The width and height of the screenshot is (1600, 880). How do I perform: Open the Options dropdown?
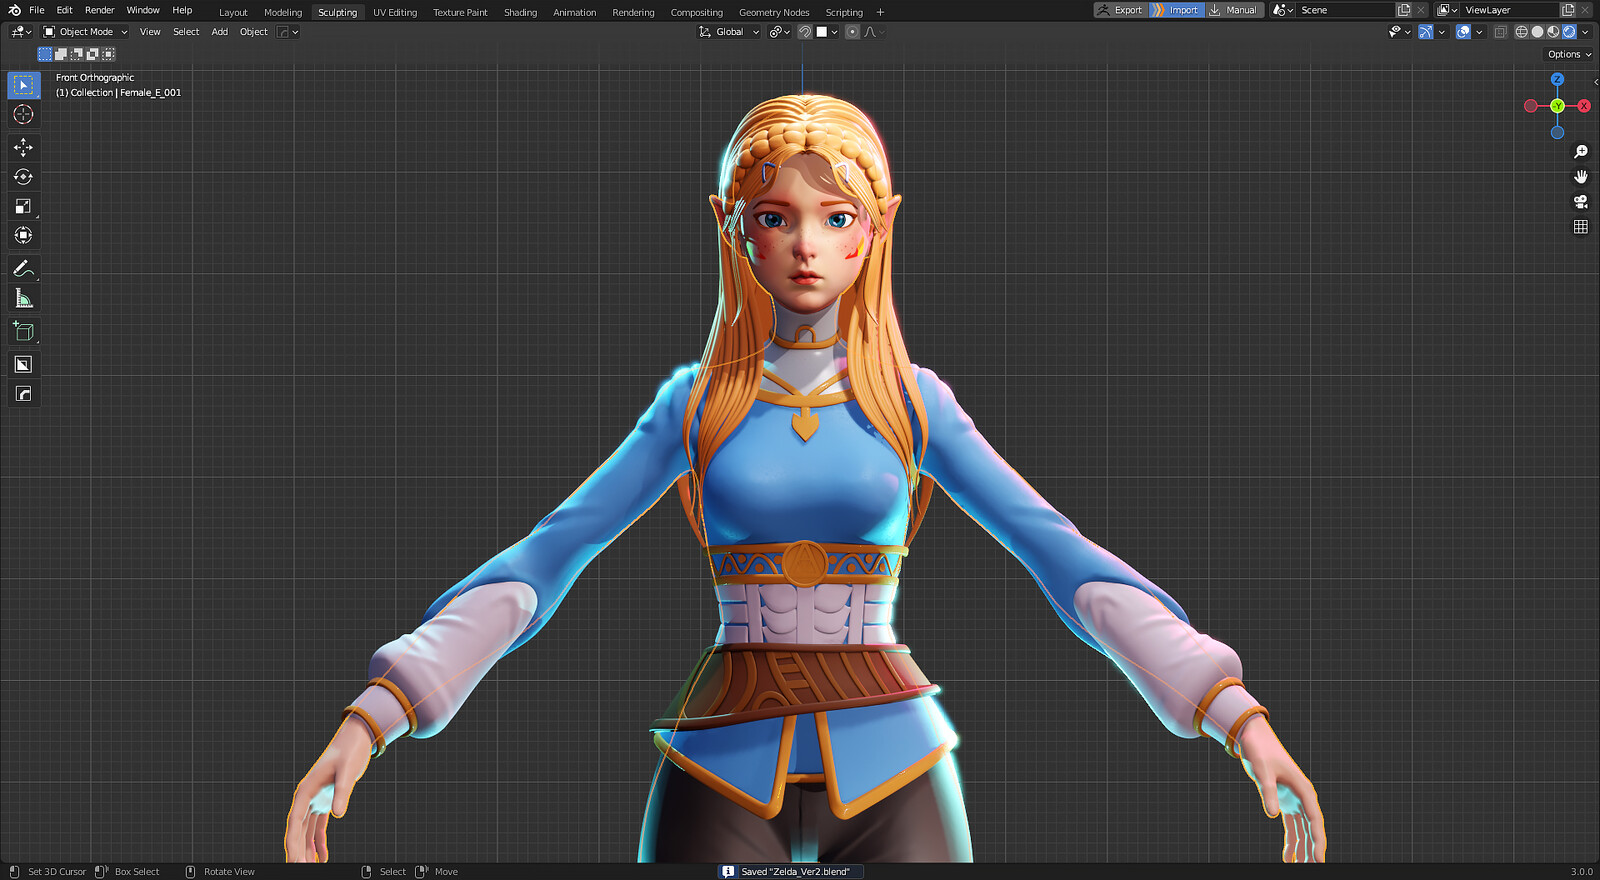tap(1569, 54)
